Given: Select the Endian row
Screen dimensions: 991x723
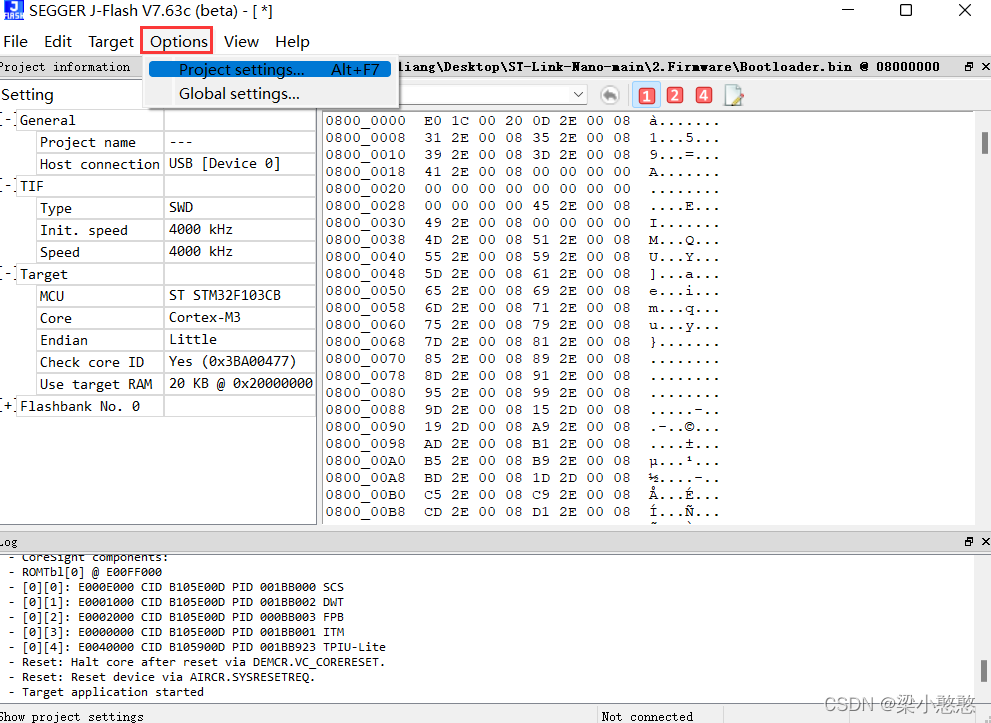Looking at the screenshot, I should coord(176,340).
